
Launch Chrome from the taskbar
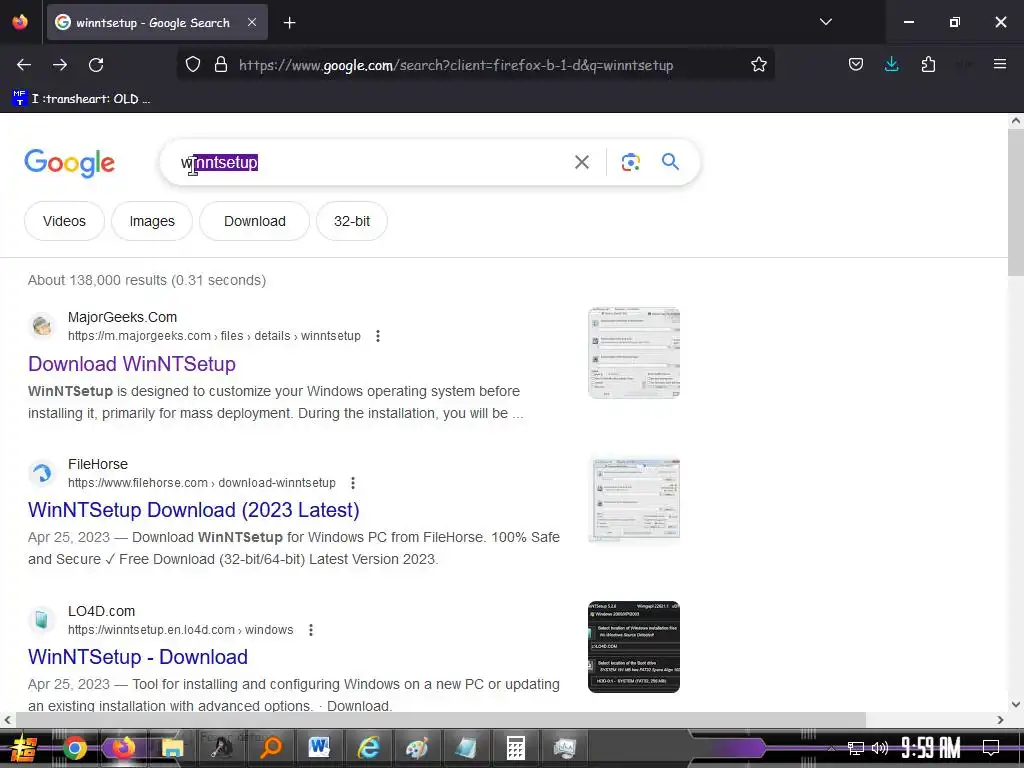pyautogui.click(x=75, y=748)
